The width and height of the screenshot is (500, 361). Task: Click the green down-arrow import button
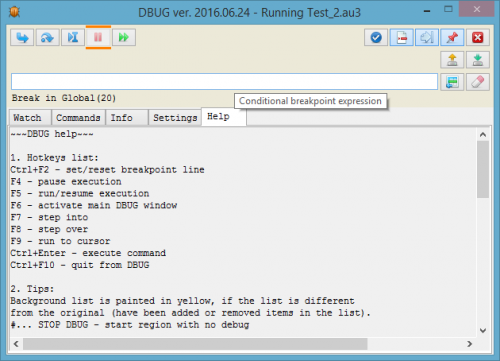[x=478, y=60]
